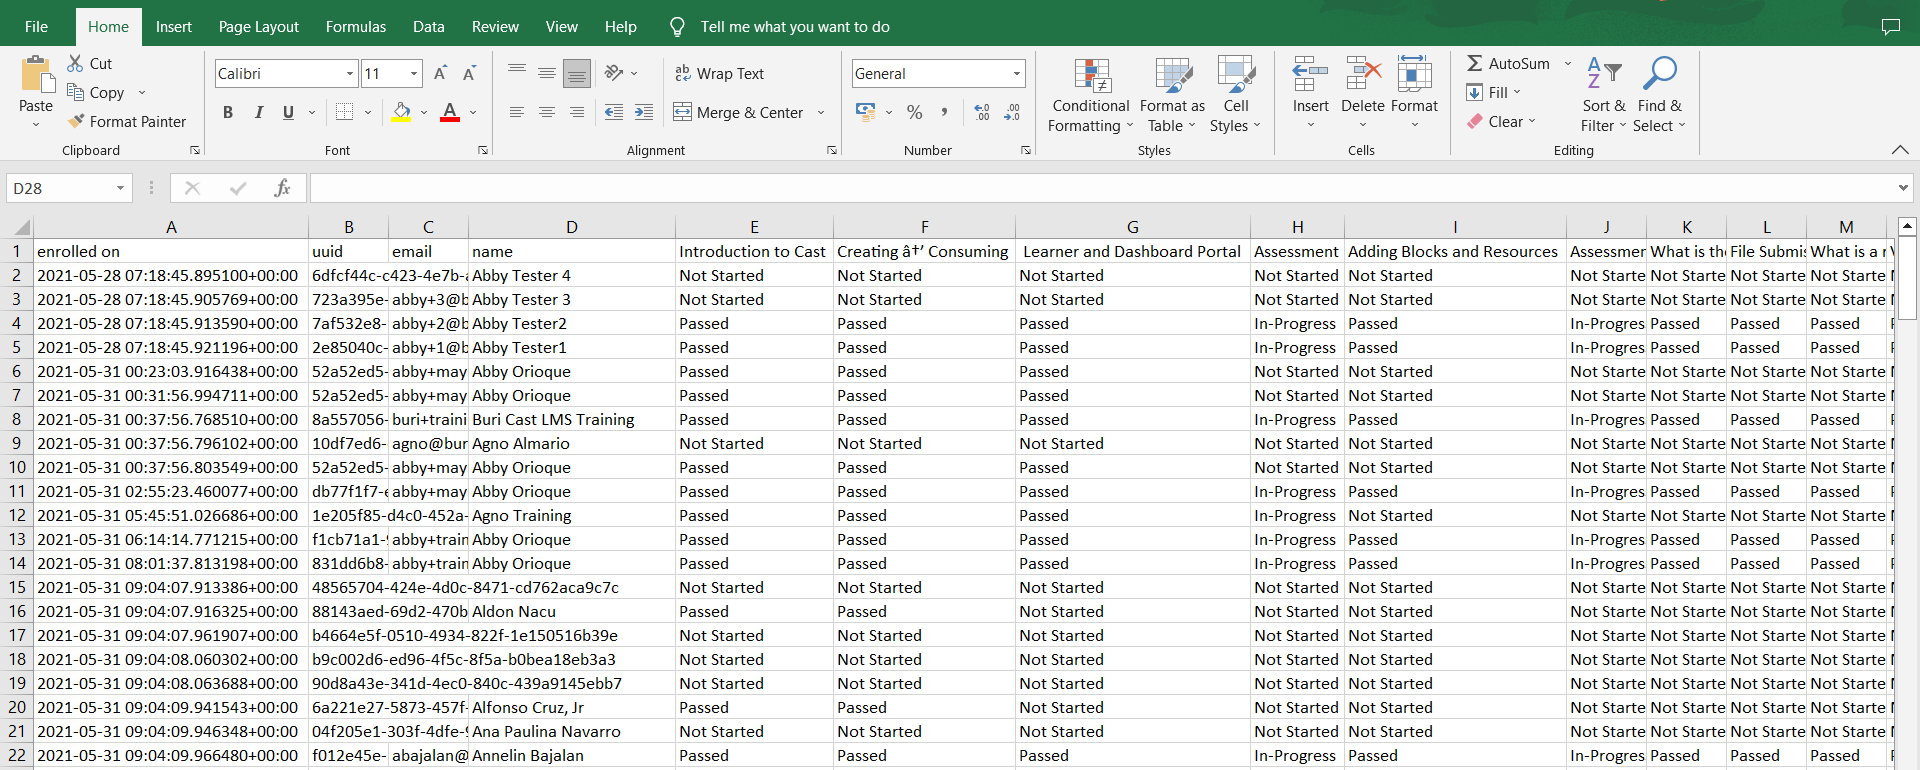Open the font name dropdown

[x=350, y=73]
